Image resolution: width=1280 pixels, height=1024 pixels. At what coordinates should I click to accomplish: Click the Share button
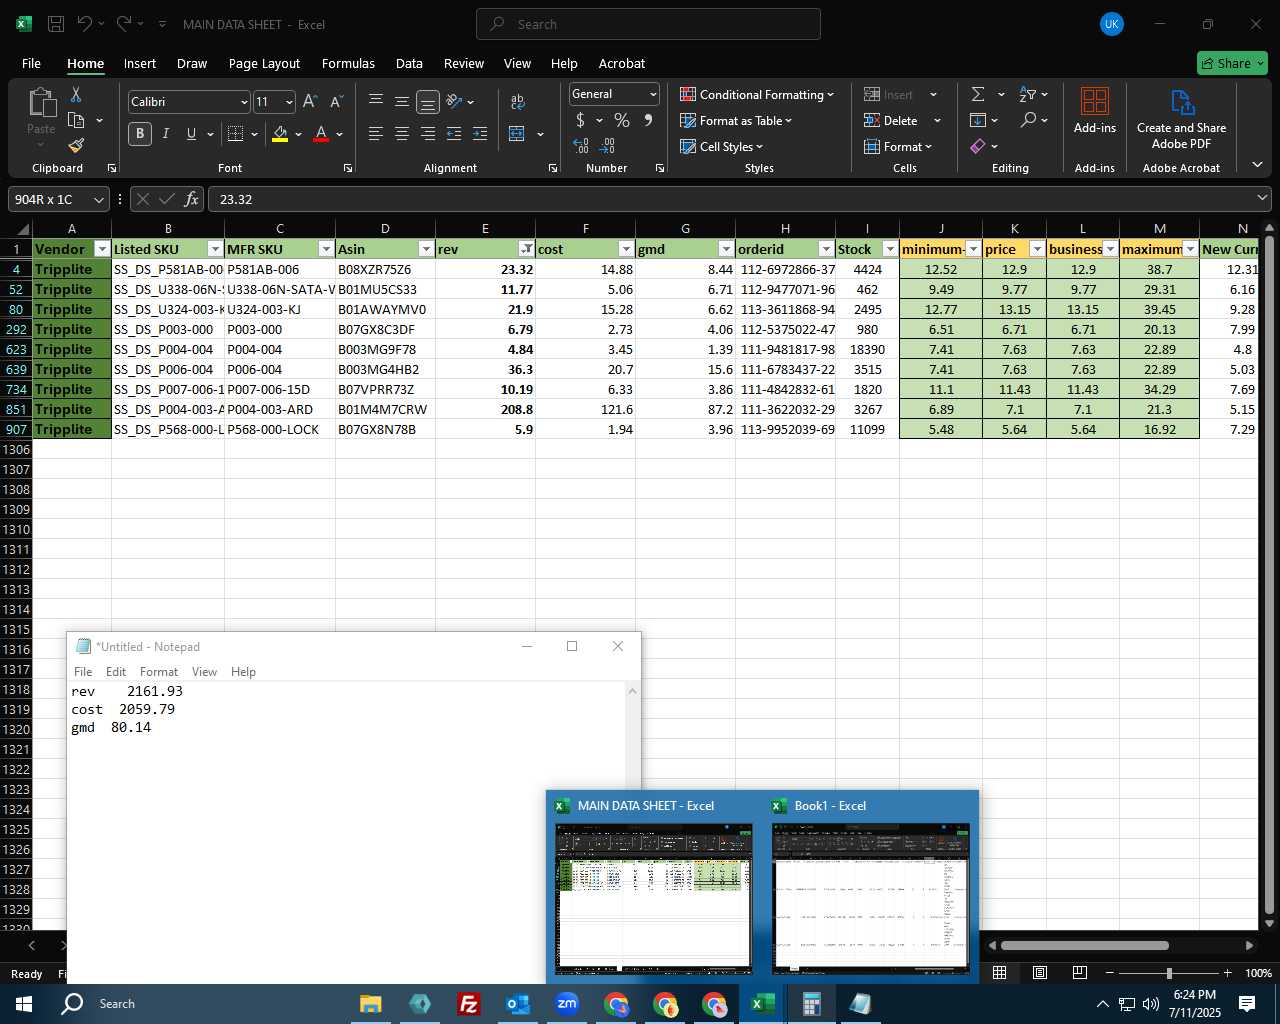click(1232, 63)
